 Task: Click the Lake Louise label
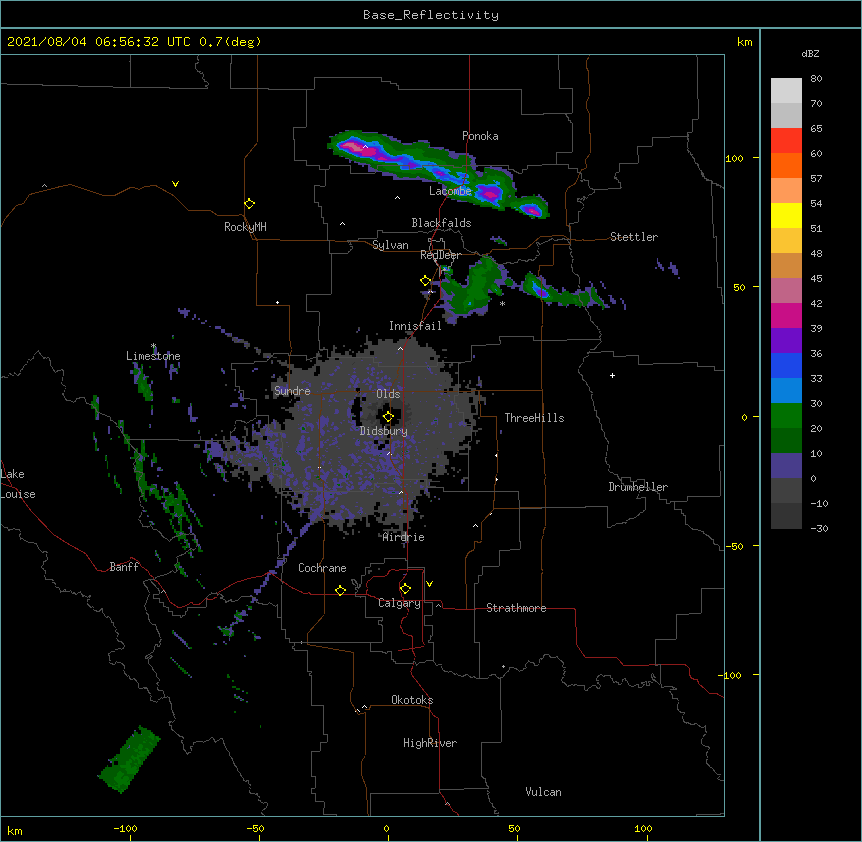pos(17,484)
